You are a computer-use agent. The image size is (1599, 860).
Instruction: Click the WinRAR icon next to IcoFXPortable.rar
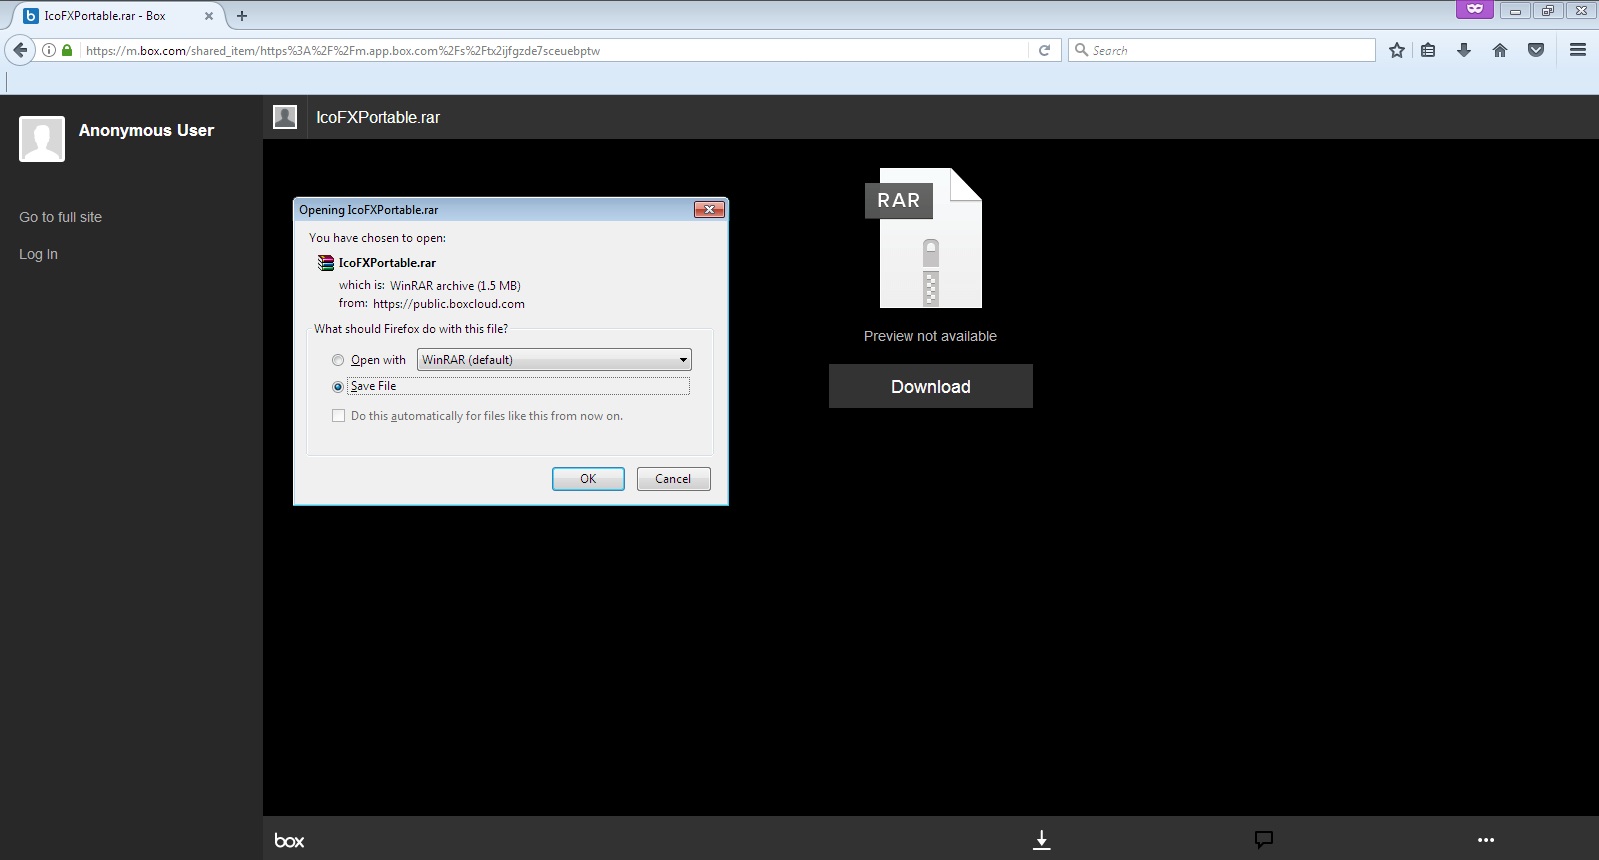coord(326,263)
